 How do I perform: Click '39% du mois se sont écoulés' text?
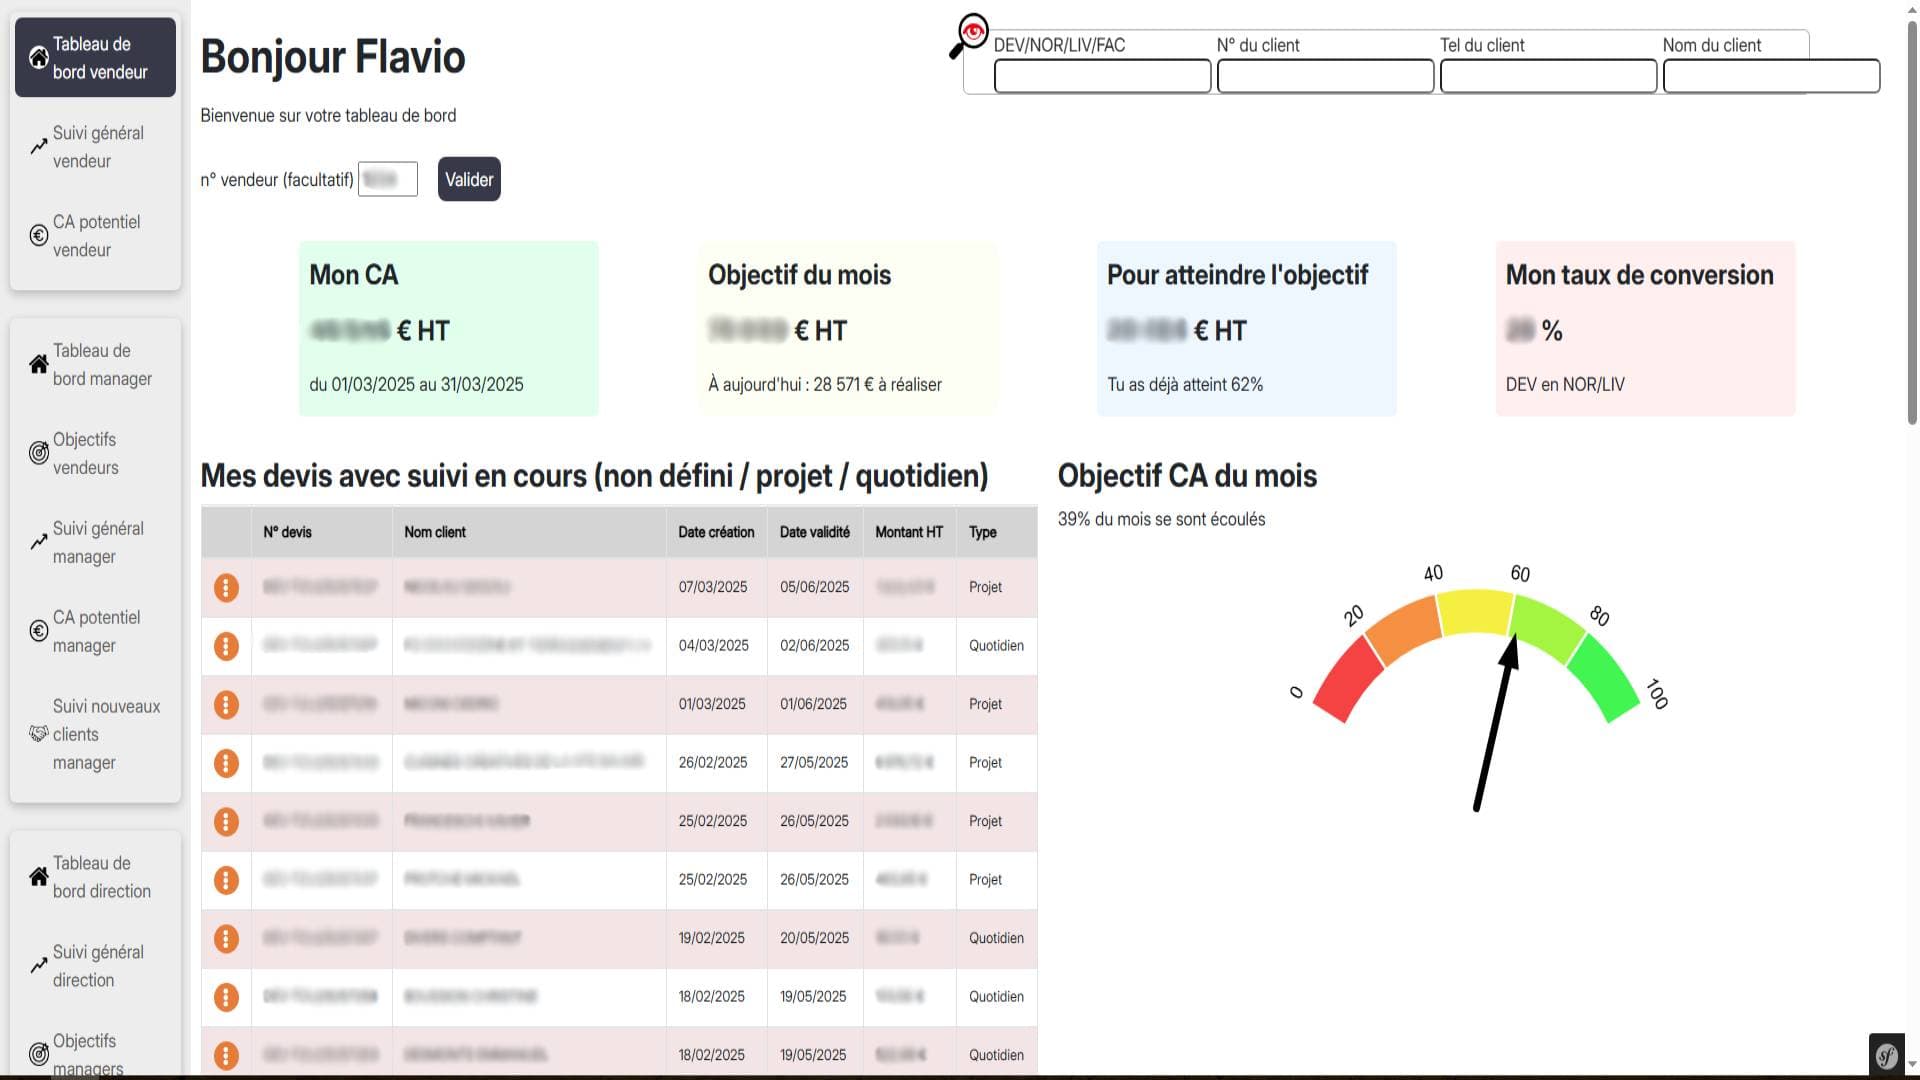click(1162, 519)
